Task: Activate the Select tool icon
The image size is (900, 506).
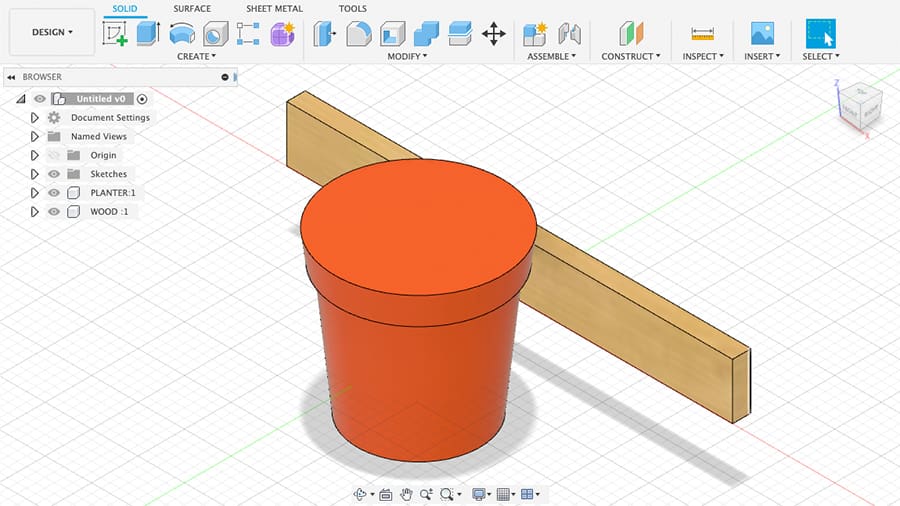Action: coord(821,33)
